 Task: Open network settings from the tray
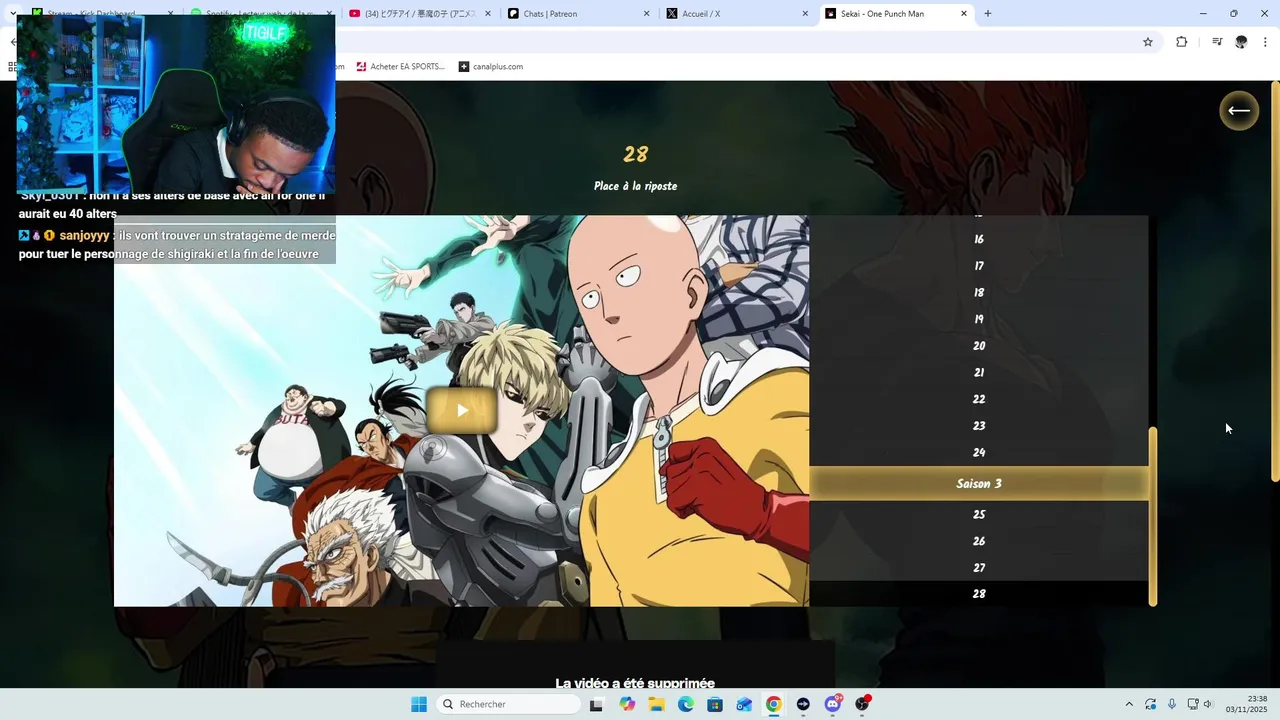click(x=1193, y=704)
